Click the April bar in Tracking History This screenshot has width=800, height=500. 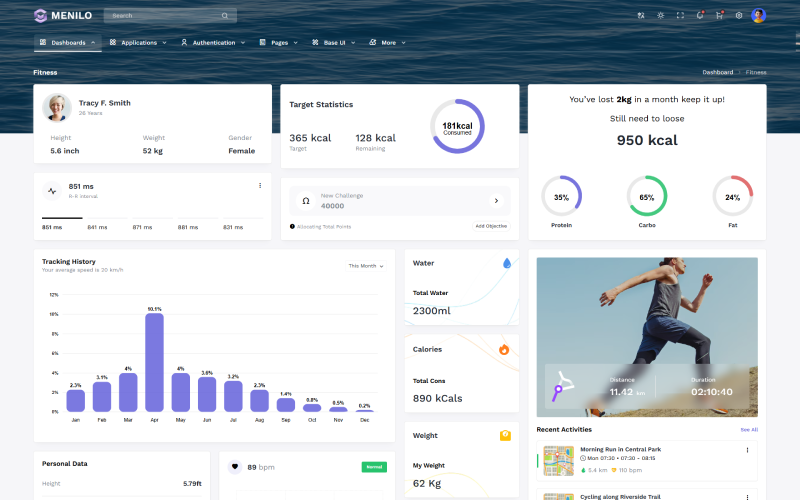pyautogui.click(x=154, y=362)
